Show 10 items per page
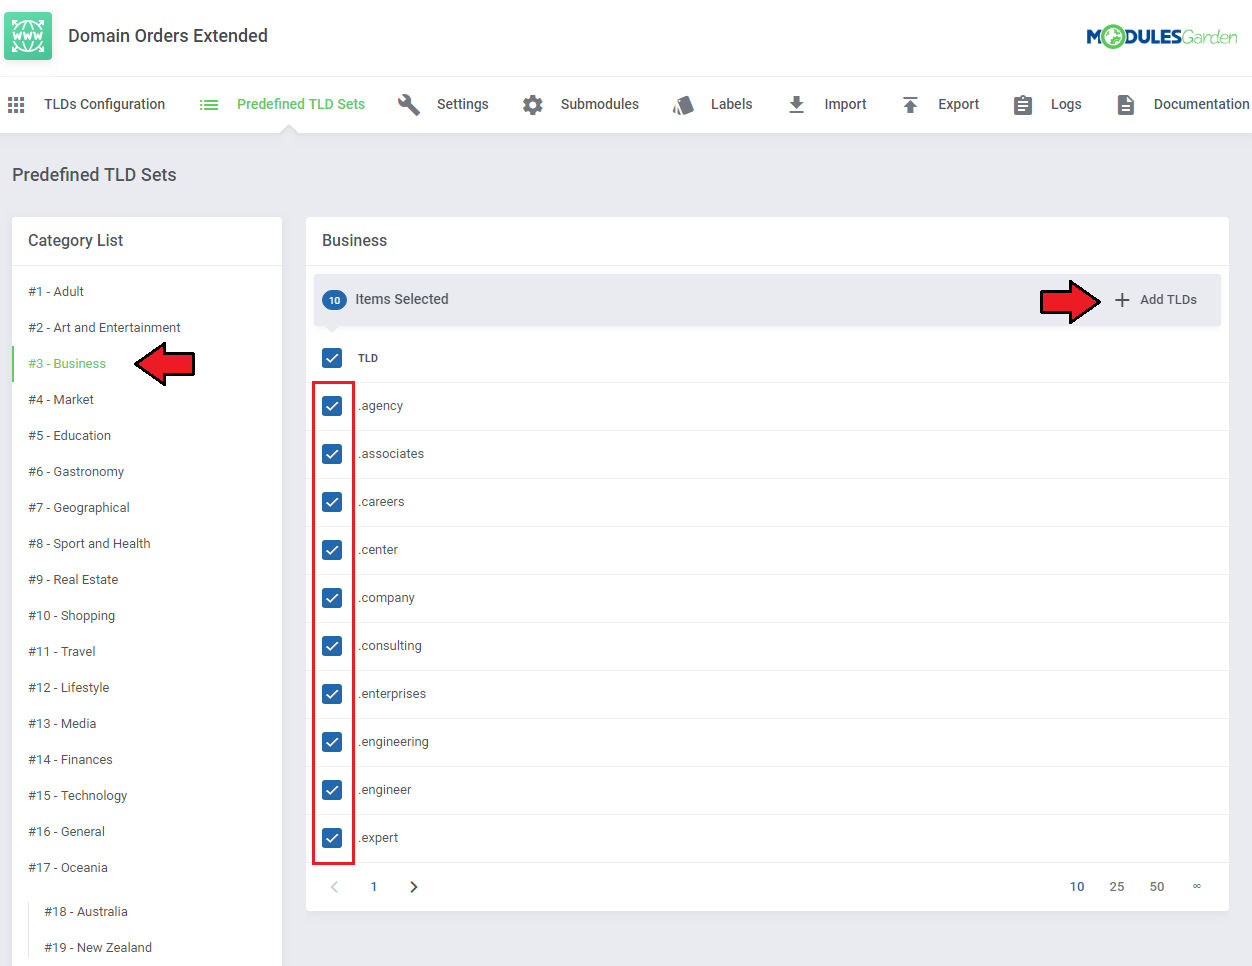 point(1077,887)
